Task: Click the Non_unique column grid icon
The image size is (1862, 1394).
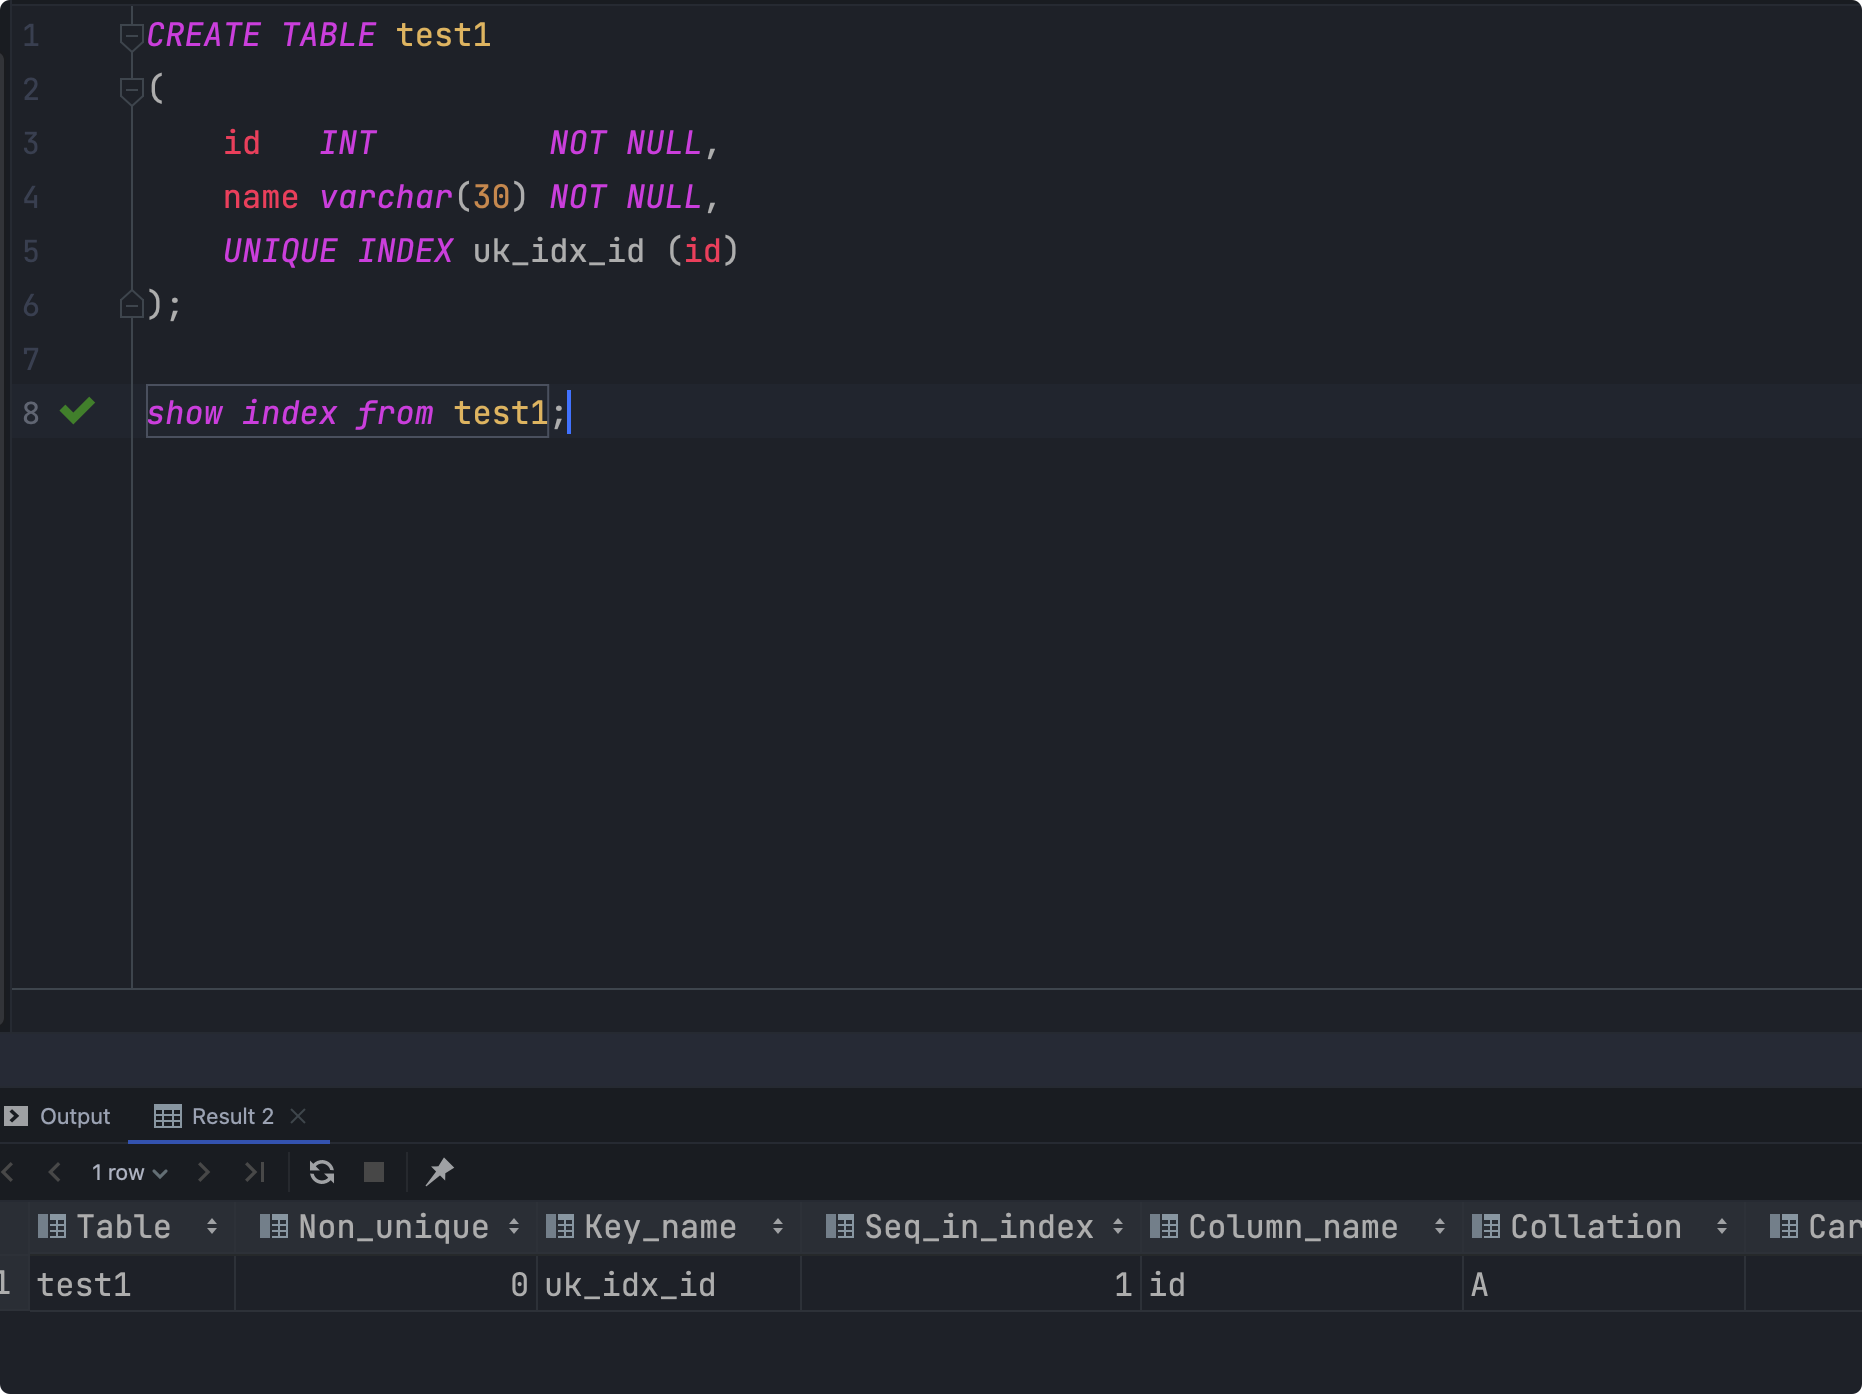Action: (x=274, y=1226)
